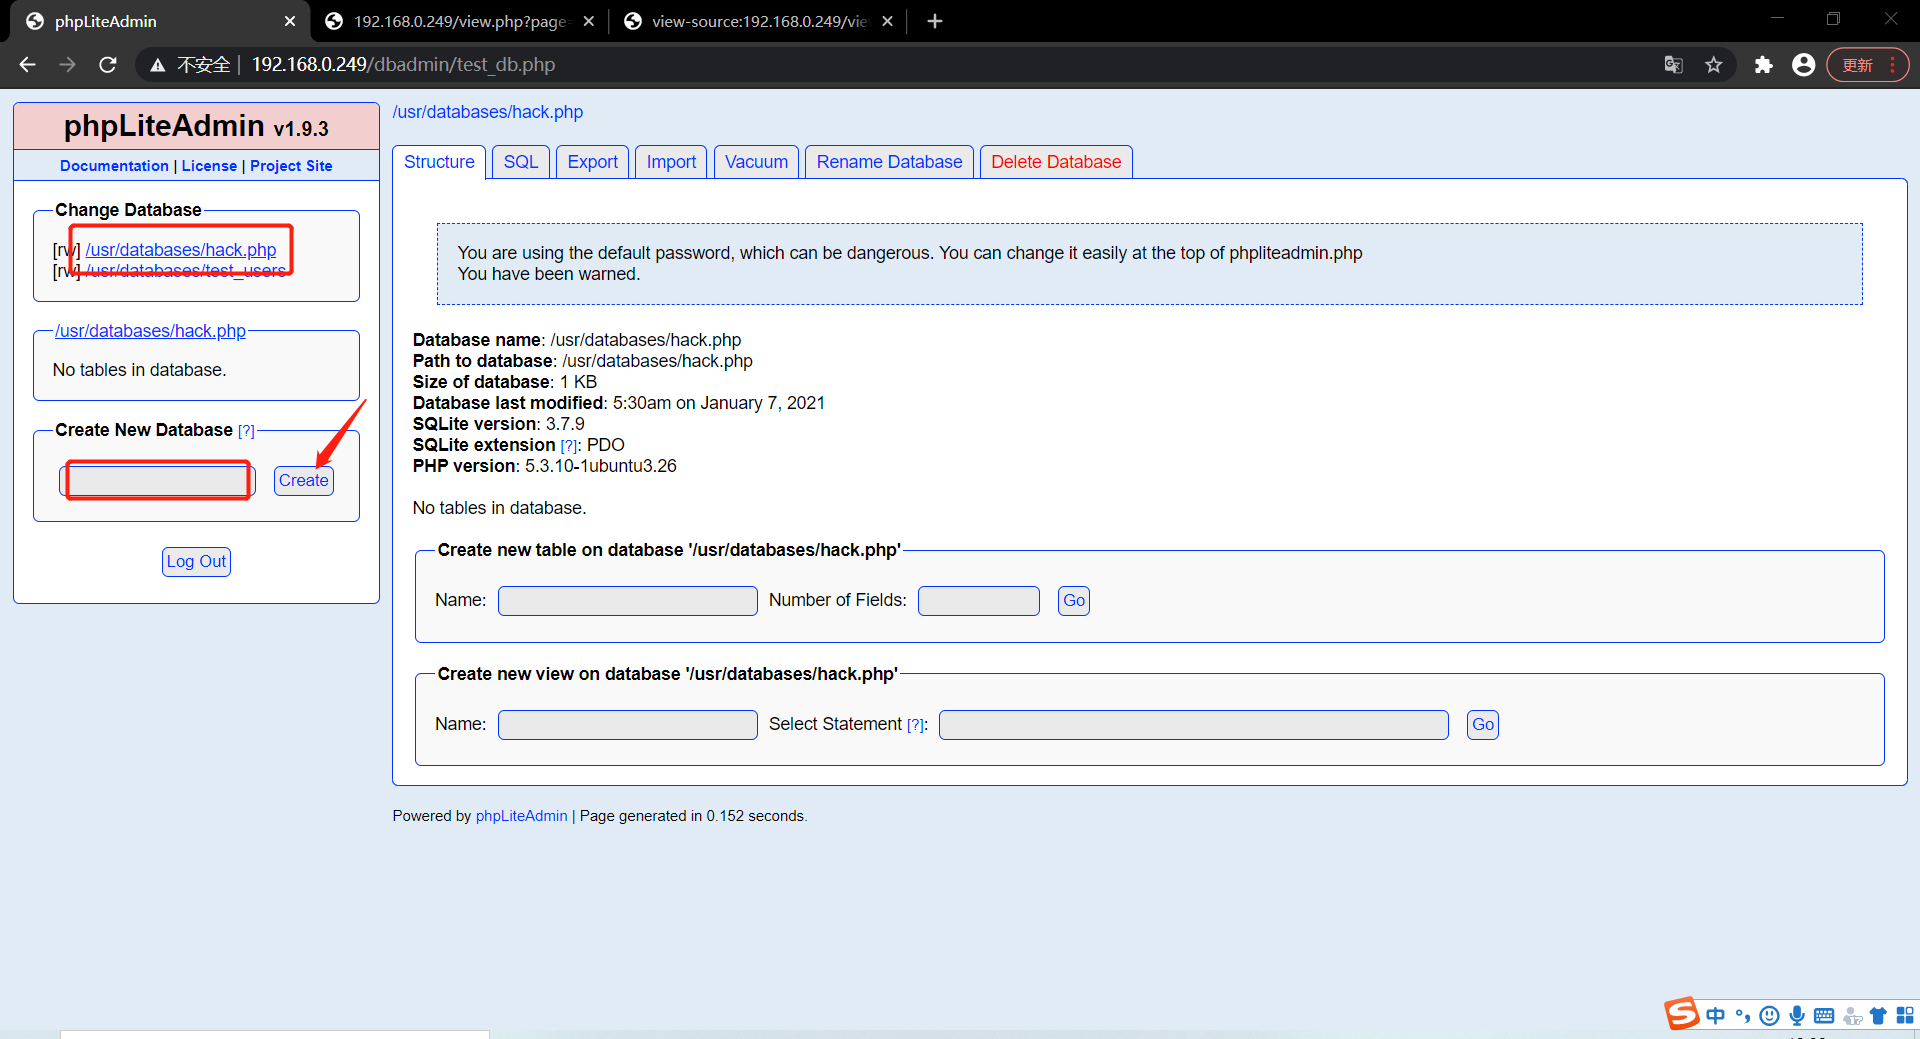Image resolution: width=1920 pixels, height=1039 pixels.
Task: Open Create New Database help [?] link
Action: pos(246,431)
